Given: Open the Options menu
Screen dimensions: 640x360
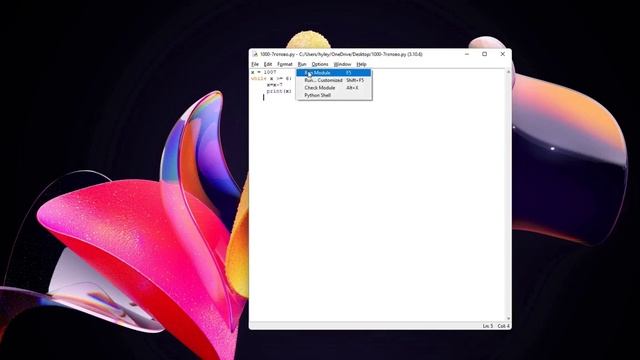Looking at the screenshot, I should [x=320, y=64].
